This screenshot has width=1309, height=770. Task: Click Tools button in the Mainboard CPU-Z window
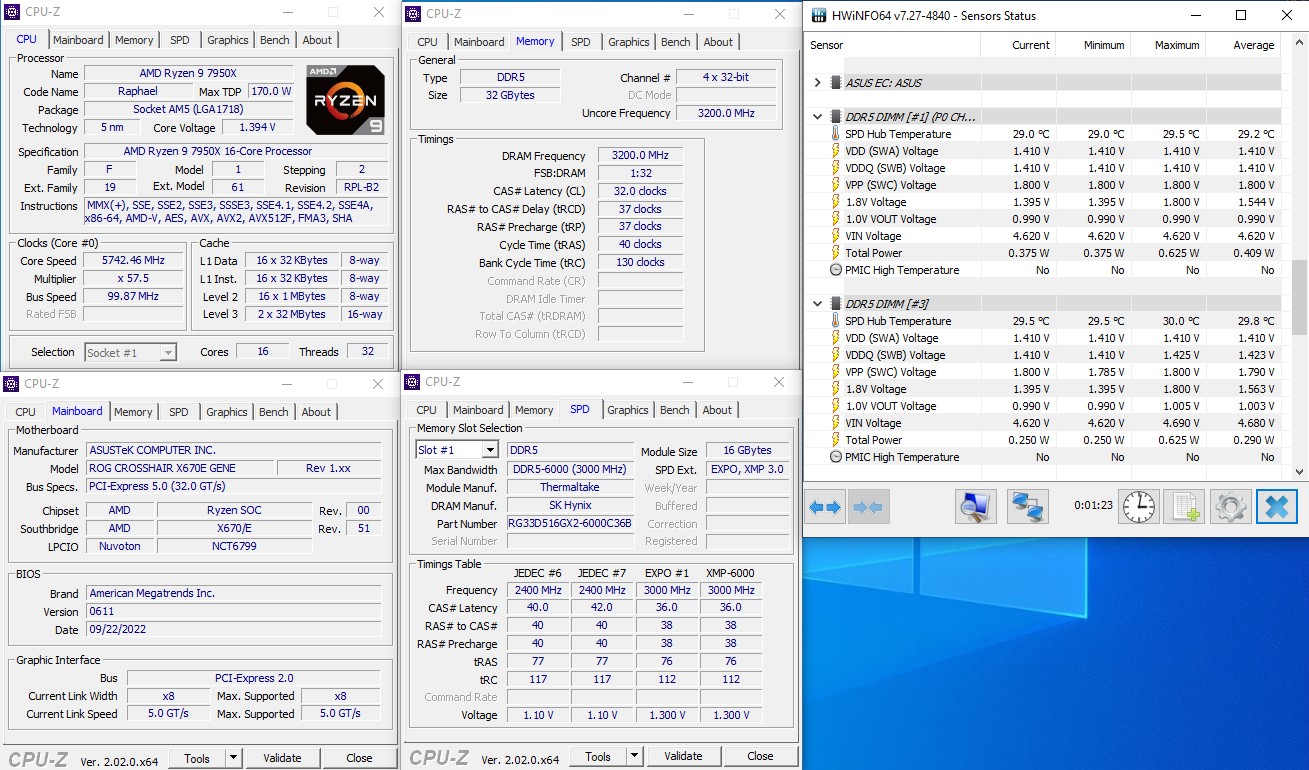[x=198, y=758]
